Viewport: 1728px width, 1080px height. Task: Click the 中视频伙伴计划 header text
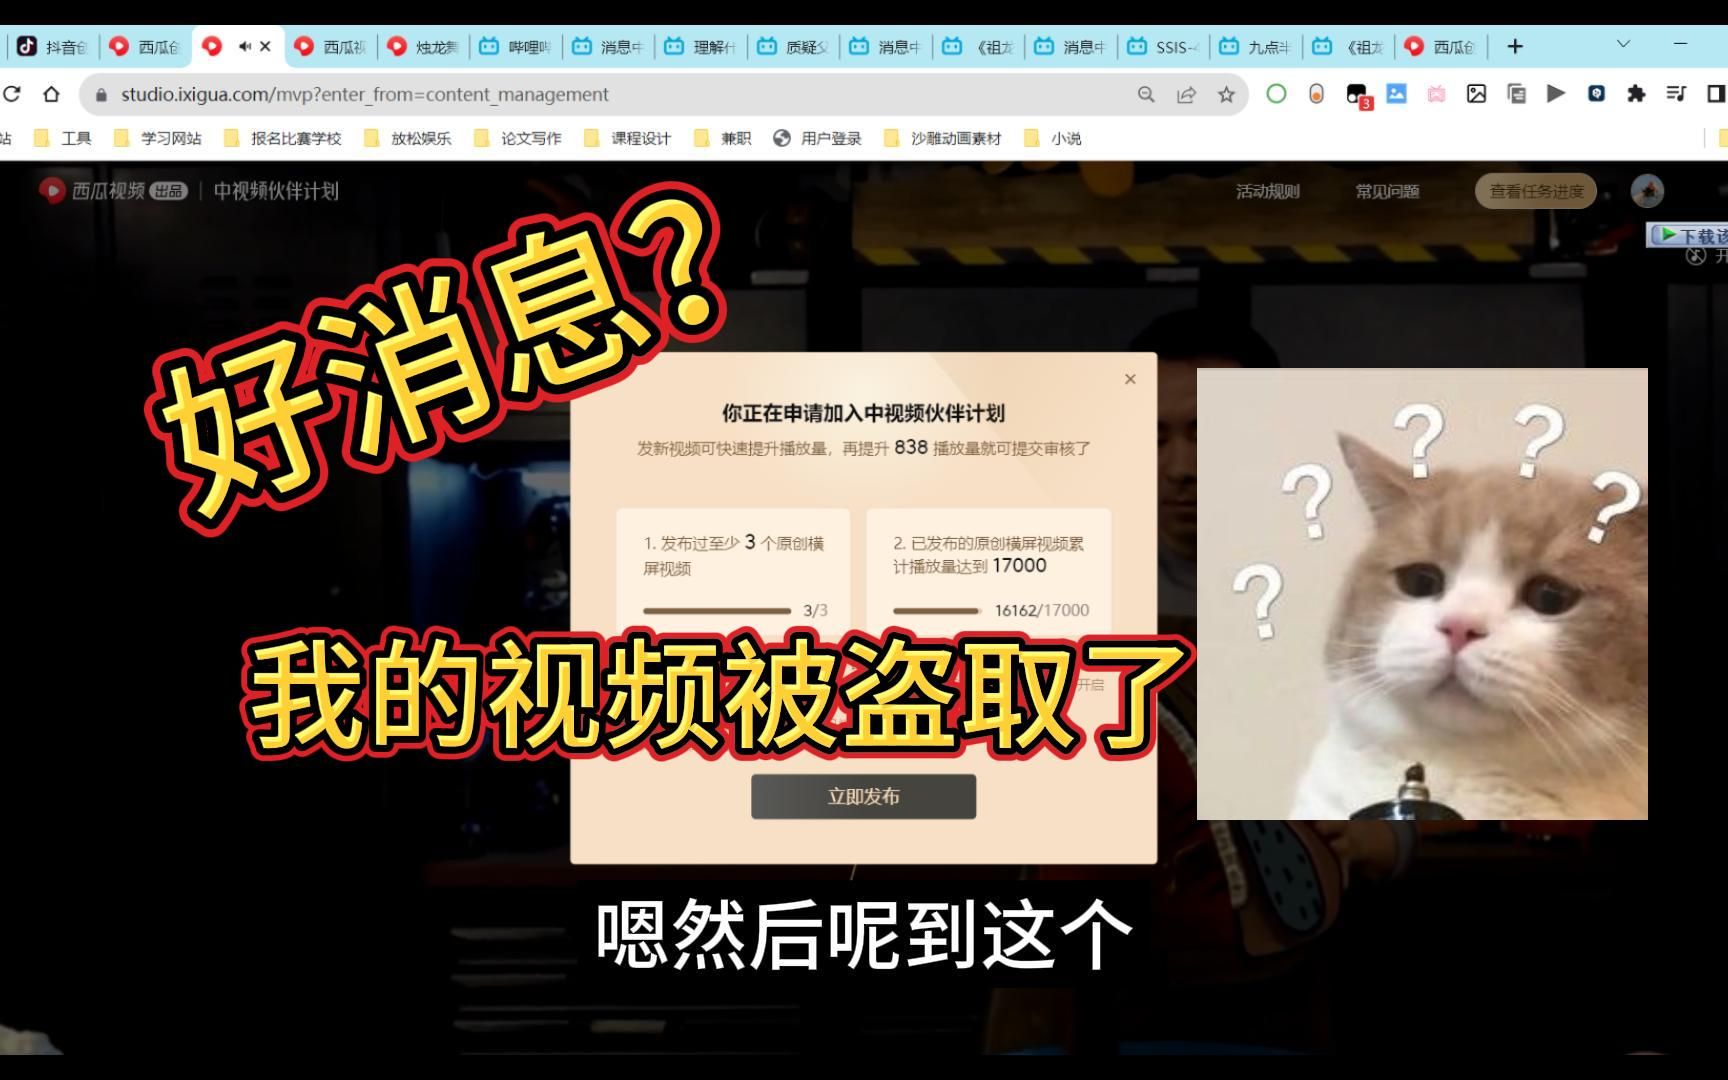(276, 191)
